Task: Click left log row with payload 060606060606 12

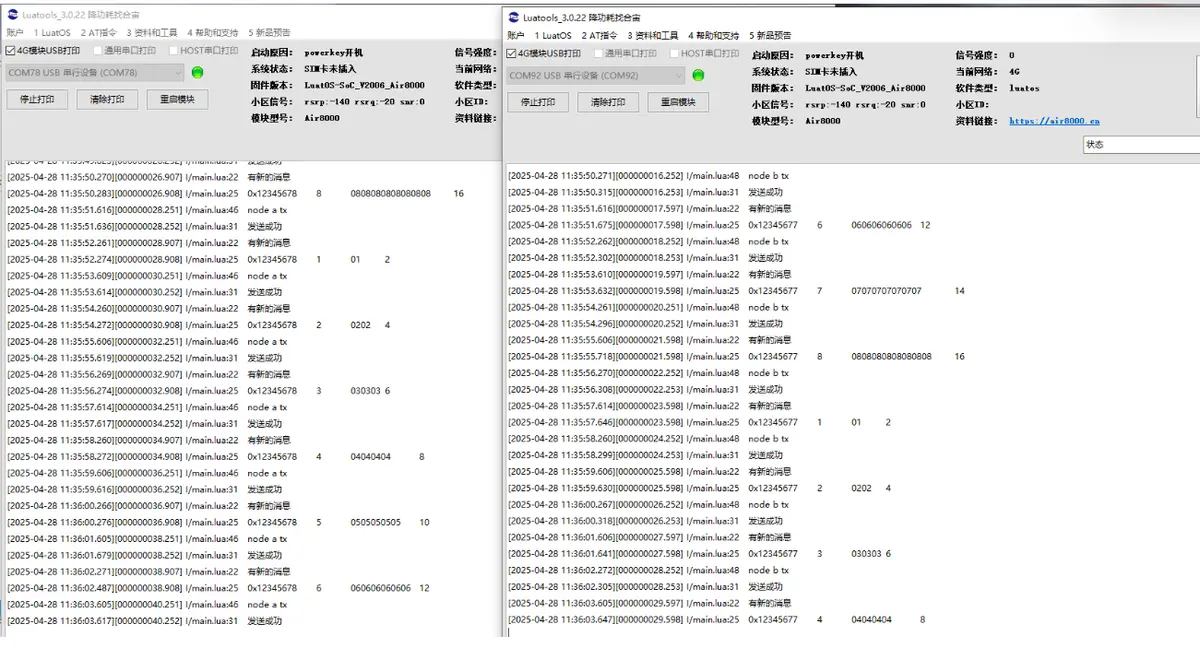Action: click(x=219, y=588)
